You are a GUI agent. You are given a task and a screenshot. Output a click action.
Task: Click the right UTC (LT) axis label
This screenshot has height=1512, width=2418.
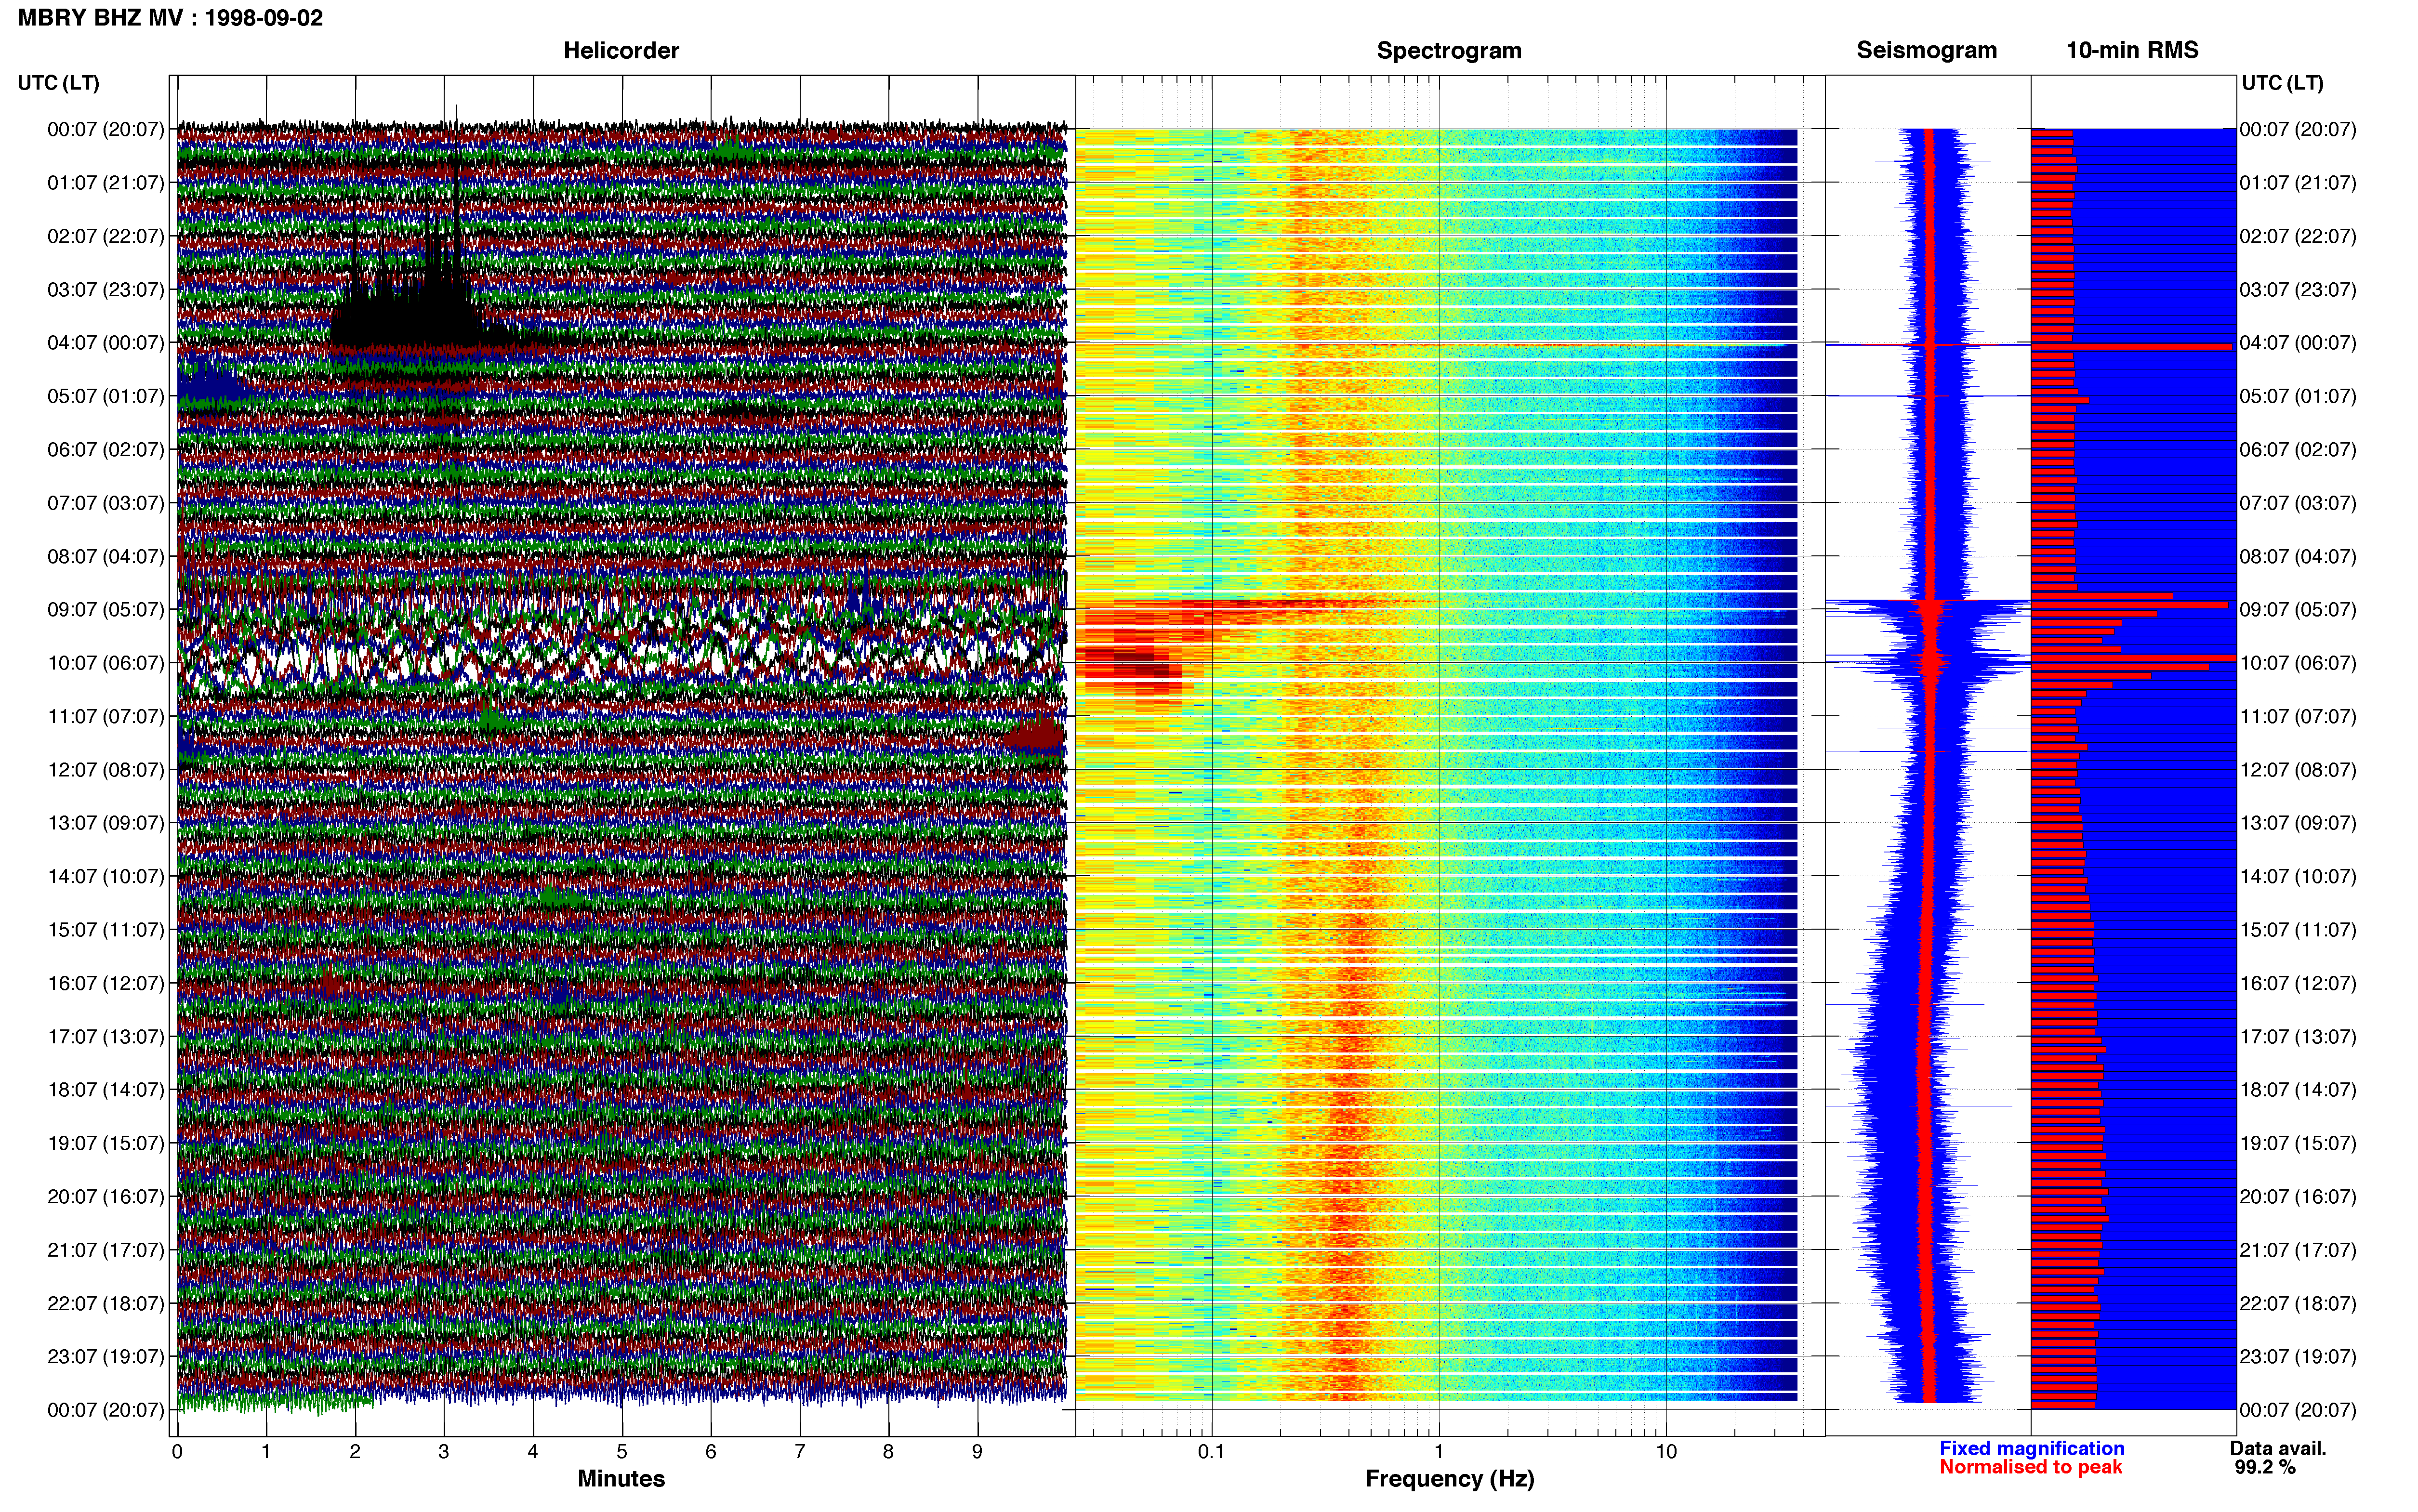pyautogui.click(x=2282, y=83)
